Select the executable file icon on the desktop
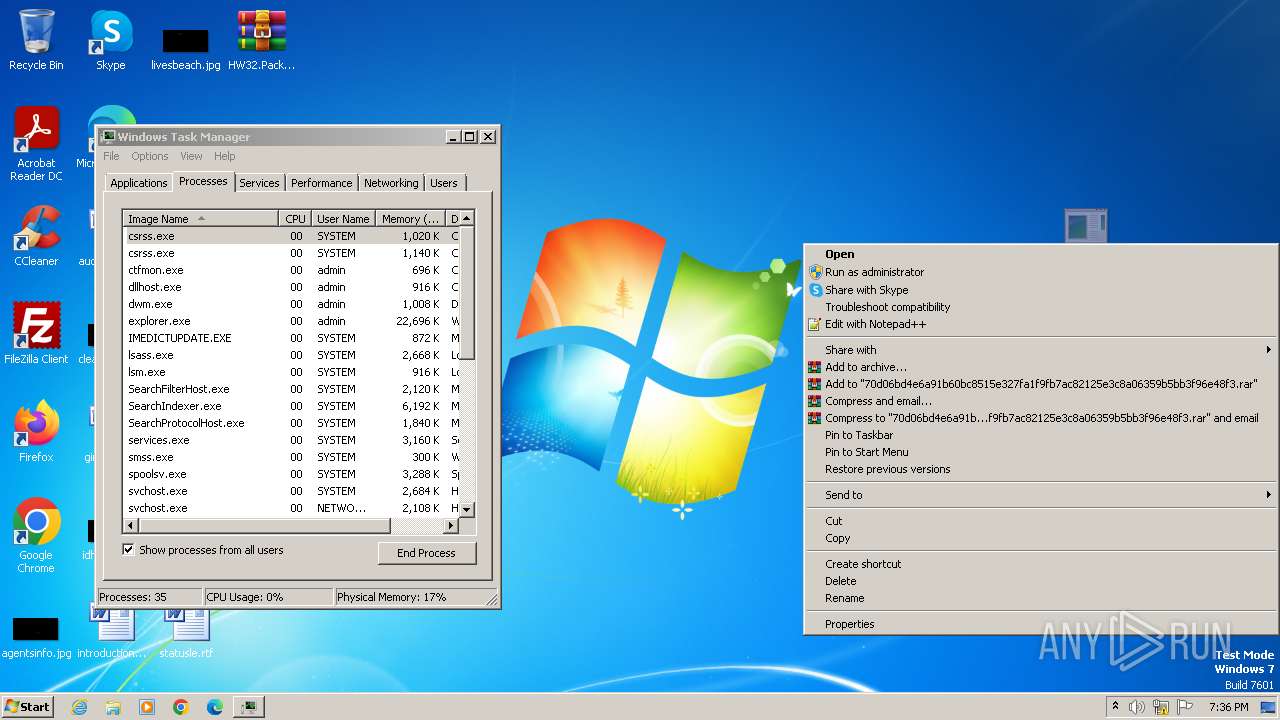This screenshot has width=1280, height=720. (x=1086, y=226)
